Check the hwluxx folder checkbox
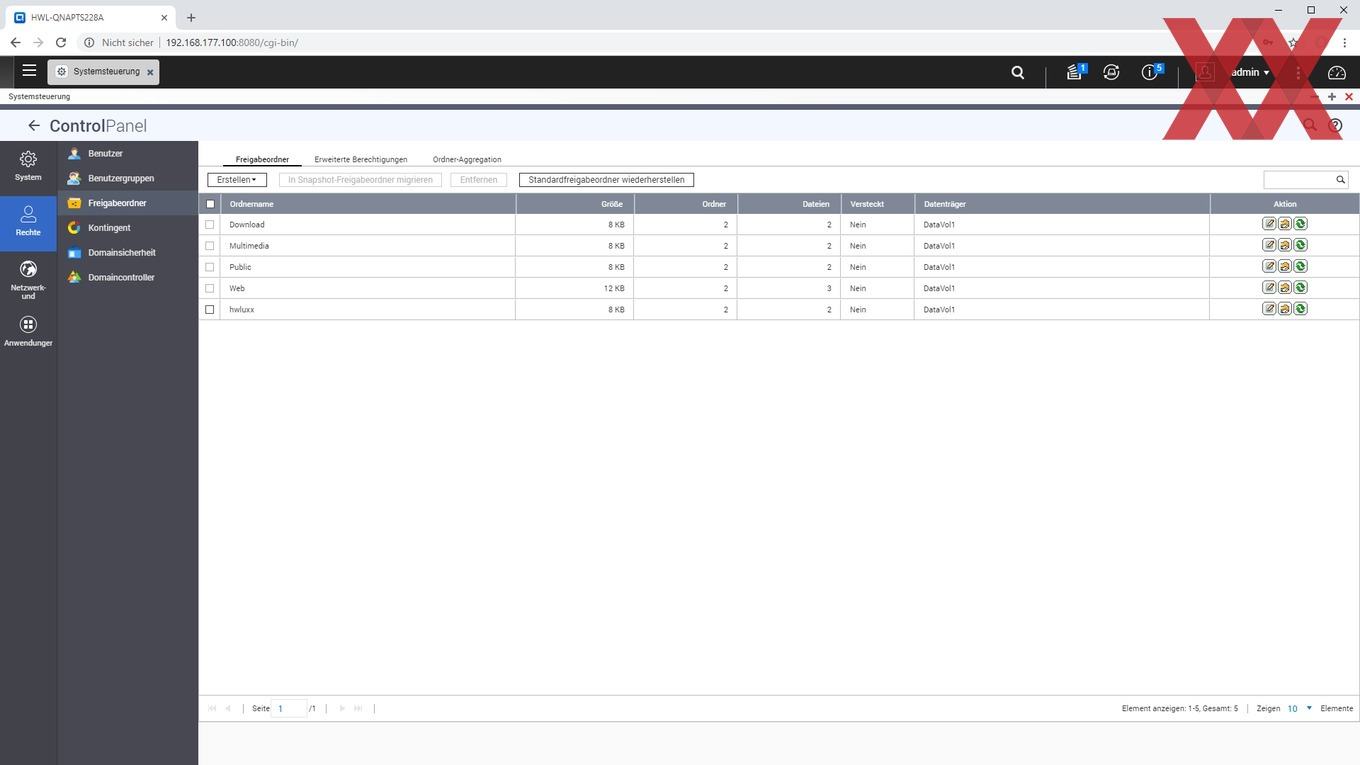 (x=210, y=310)
